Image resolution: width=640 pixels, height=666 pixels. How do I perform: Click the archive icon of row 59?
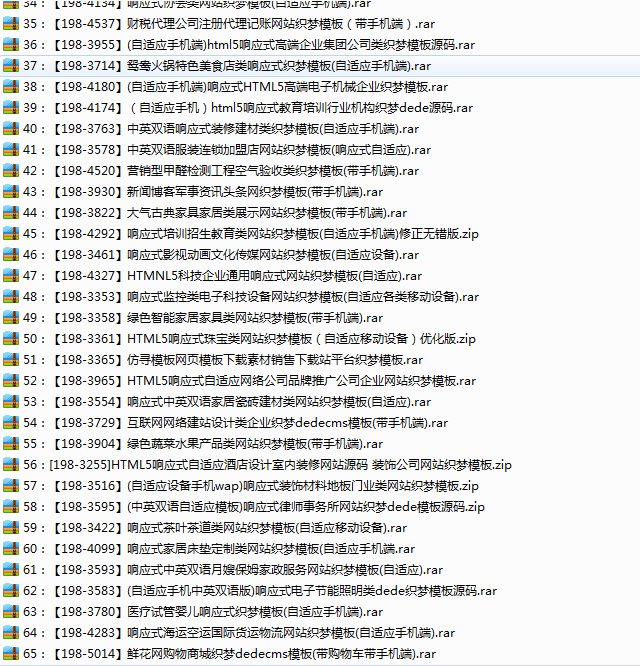pyautogui.click(x=11, y=528)
